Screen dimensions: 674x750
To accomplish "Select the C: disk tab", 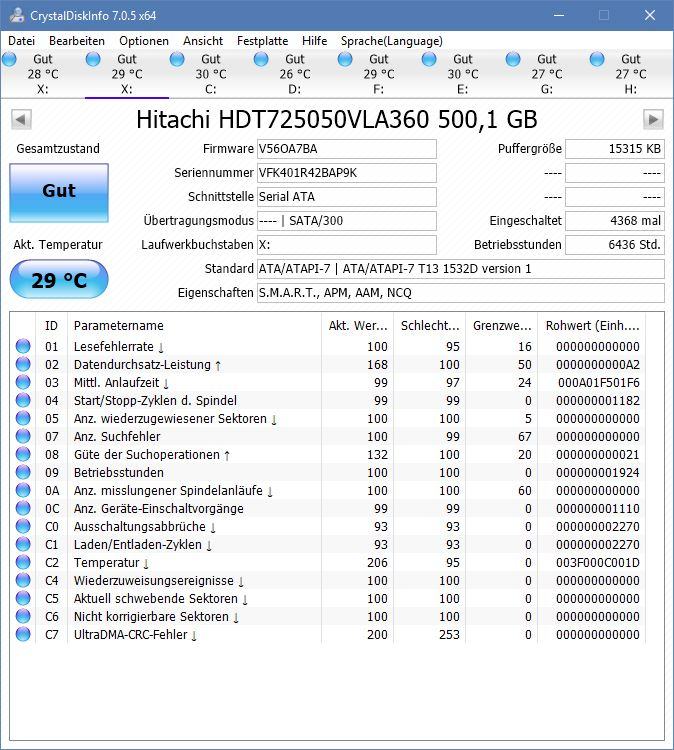I will click(210, 74).
